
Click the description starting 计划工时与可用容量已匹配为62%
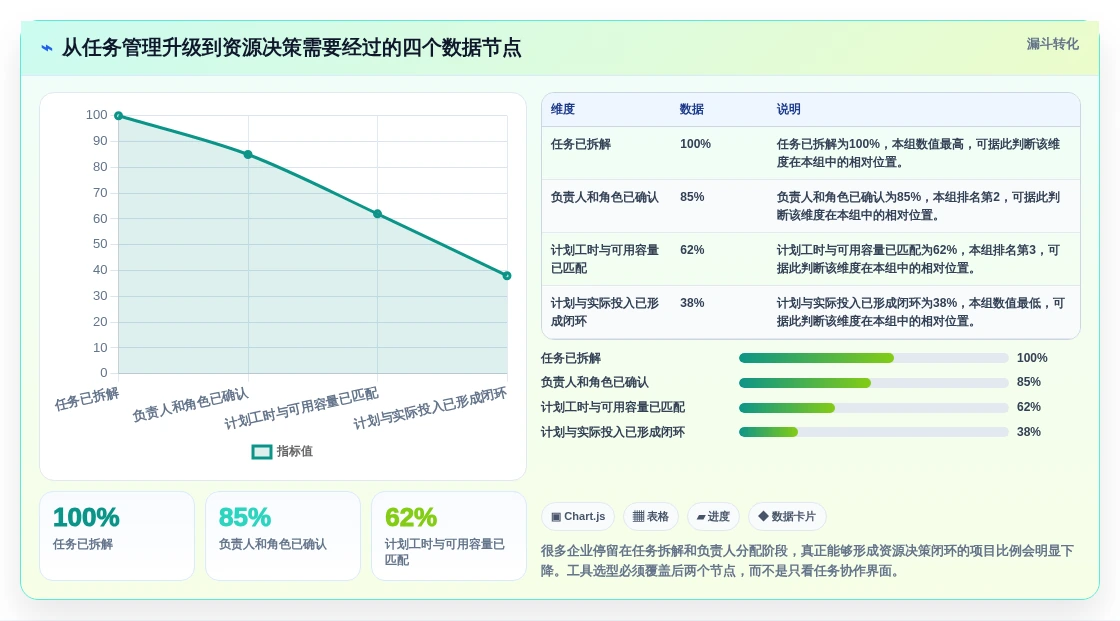pyautogui.click(x=918, y=259)
